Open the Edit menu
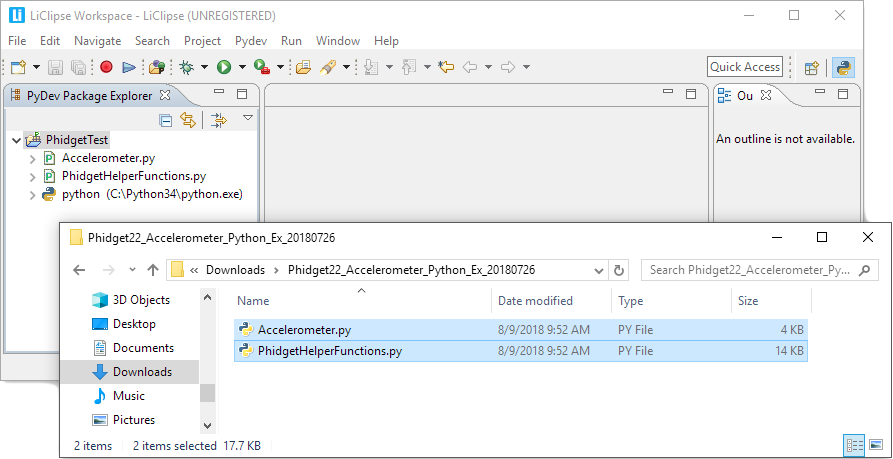The height and width of the screenshot is (459, 893). coord(50,41)
